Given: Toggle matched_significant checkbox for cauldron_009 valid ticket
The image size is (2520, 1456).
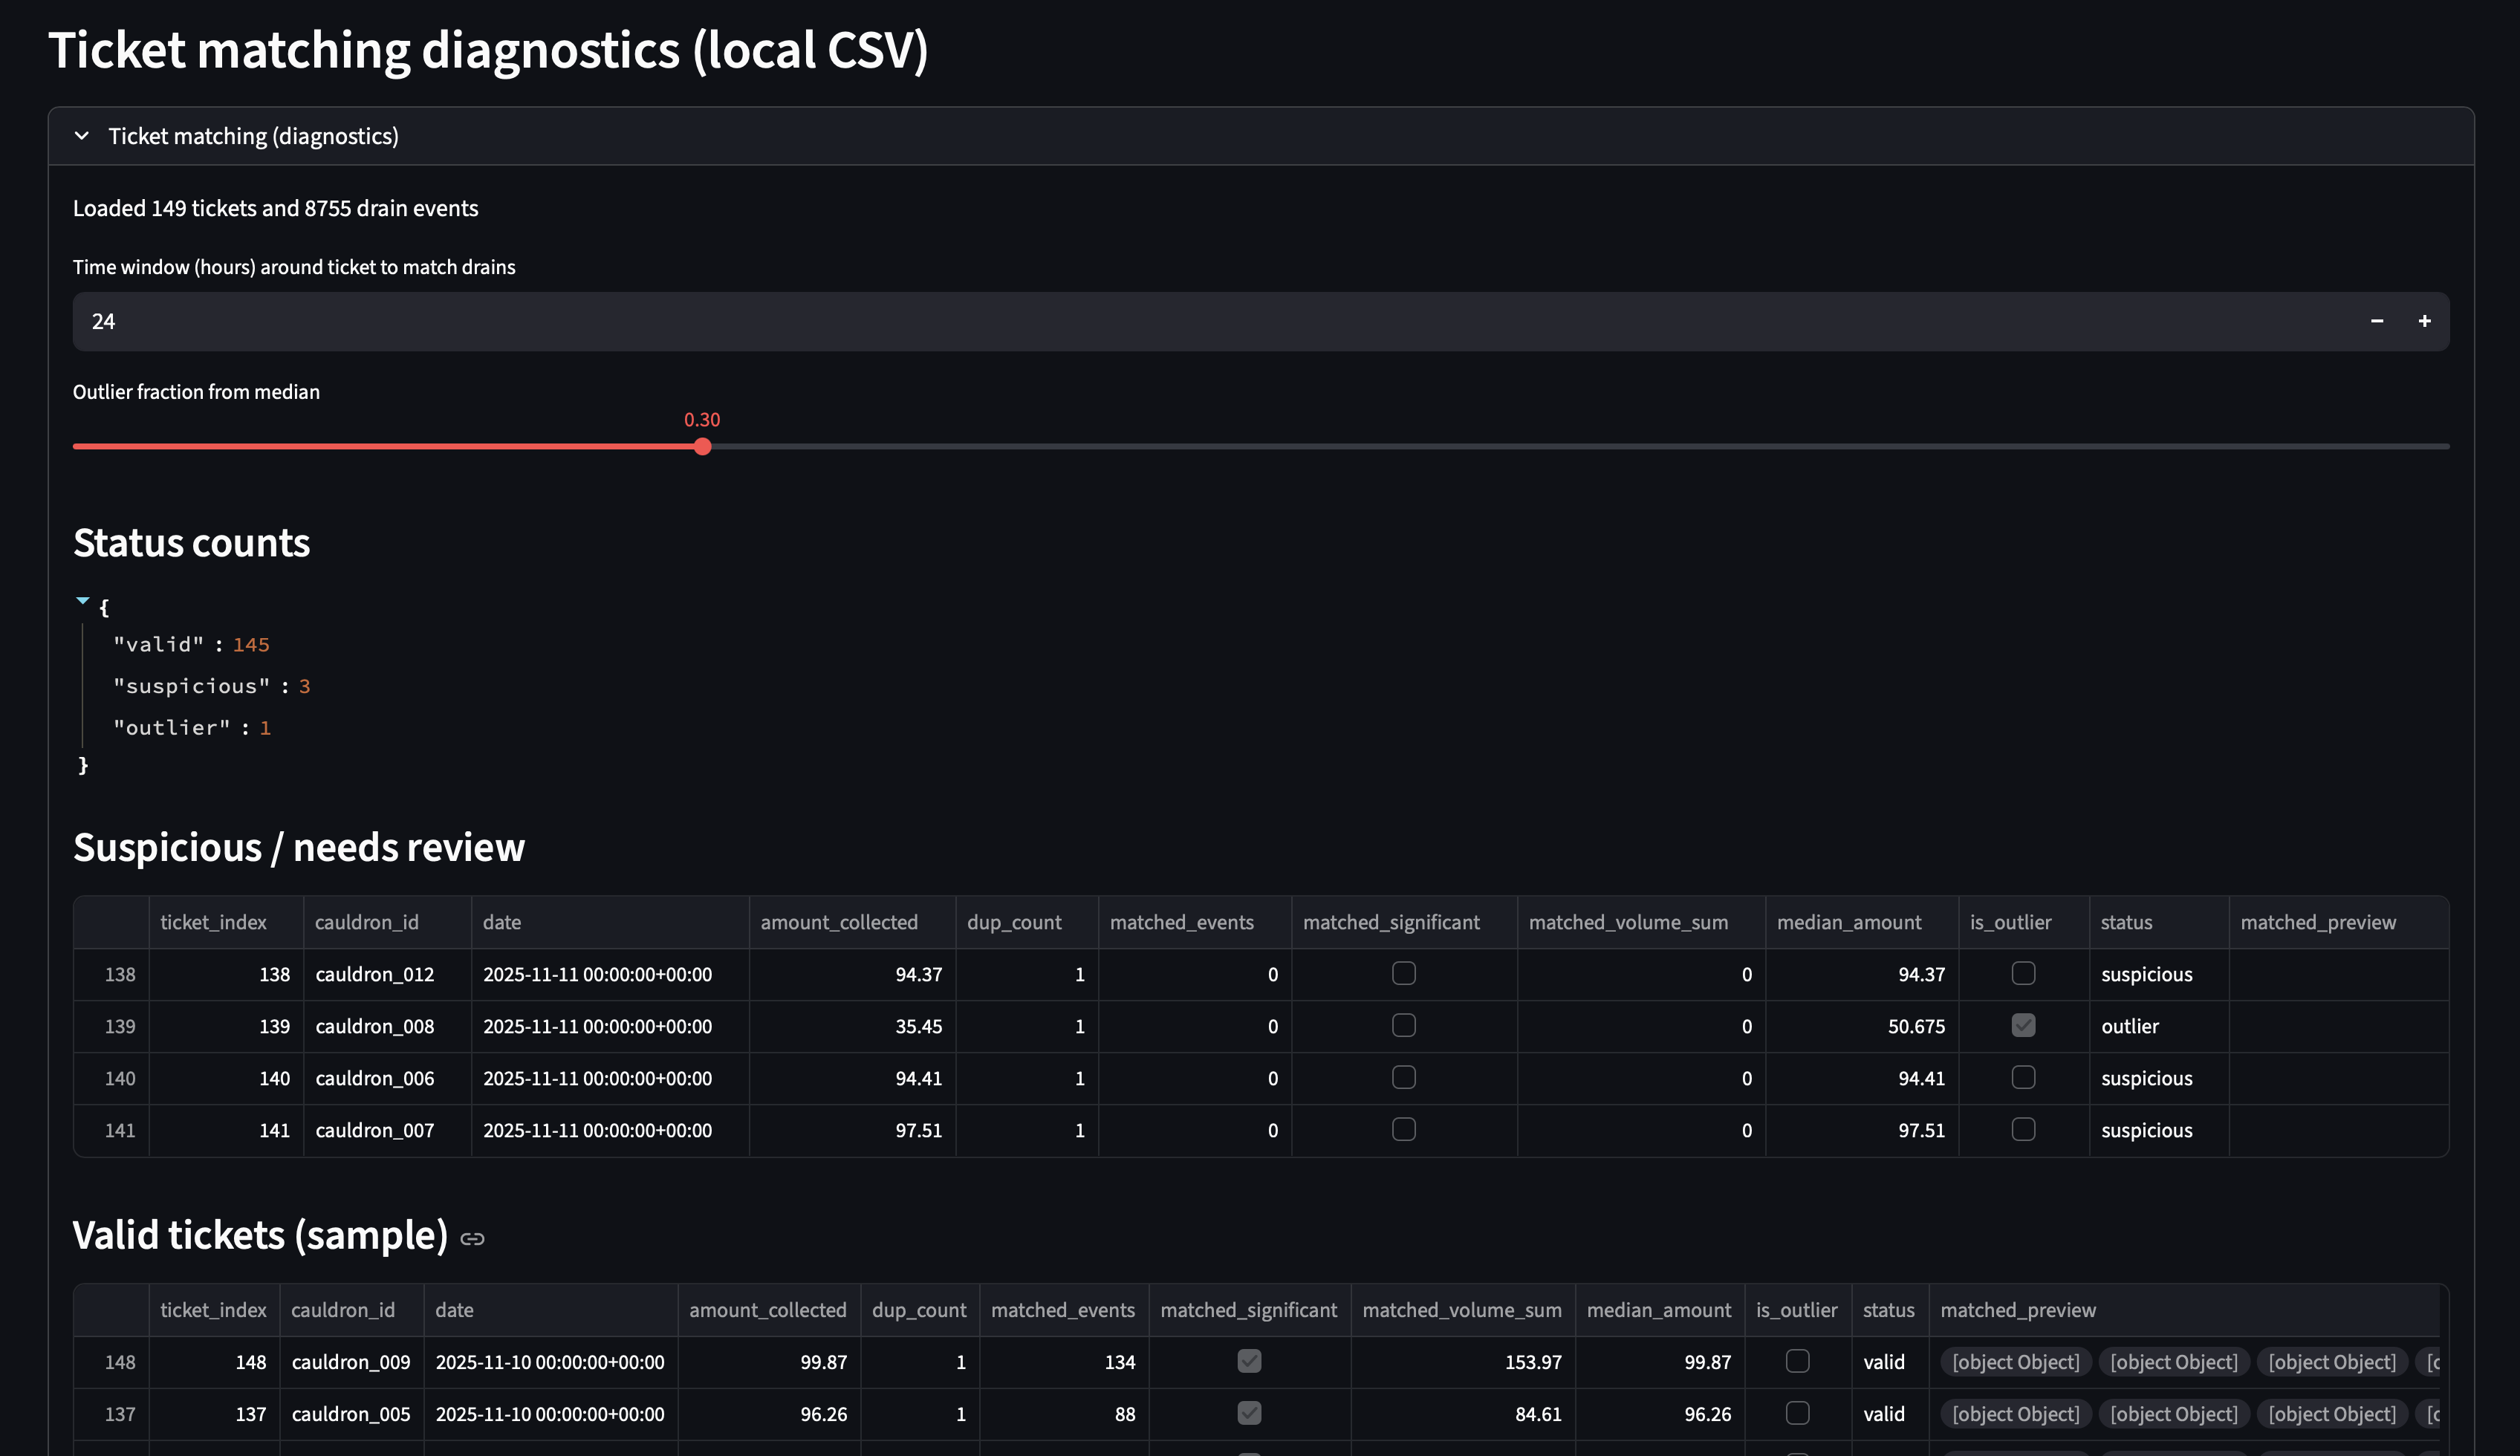Looking at the screenshot, I should click(1249, 1361).
